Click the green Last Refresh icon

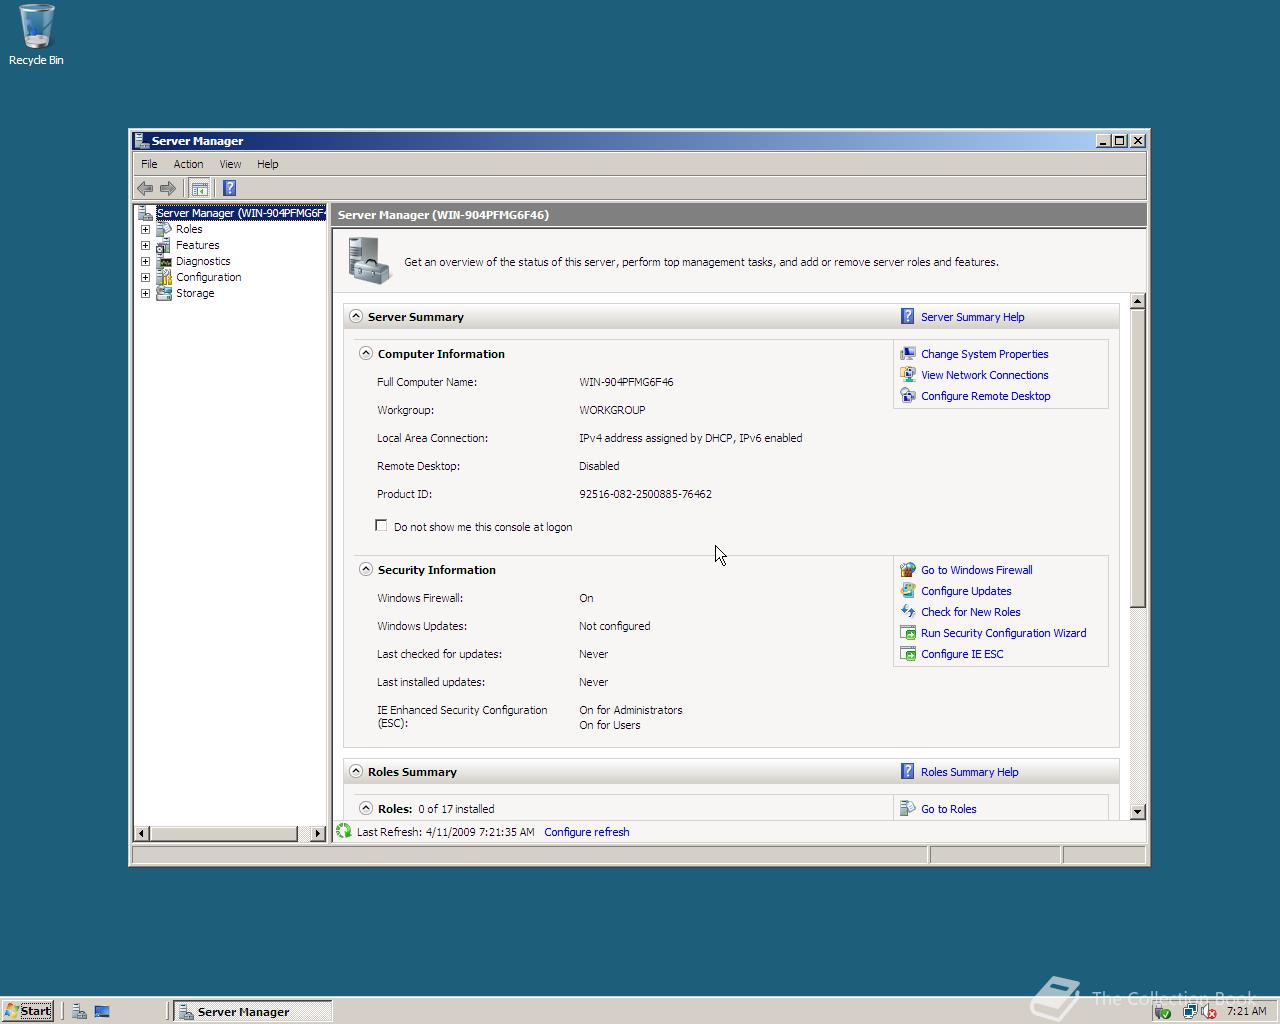(x=344, y=831)
